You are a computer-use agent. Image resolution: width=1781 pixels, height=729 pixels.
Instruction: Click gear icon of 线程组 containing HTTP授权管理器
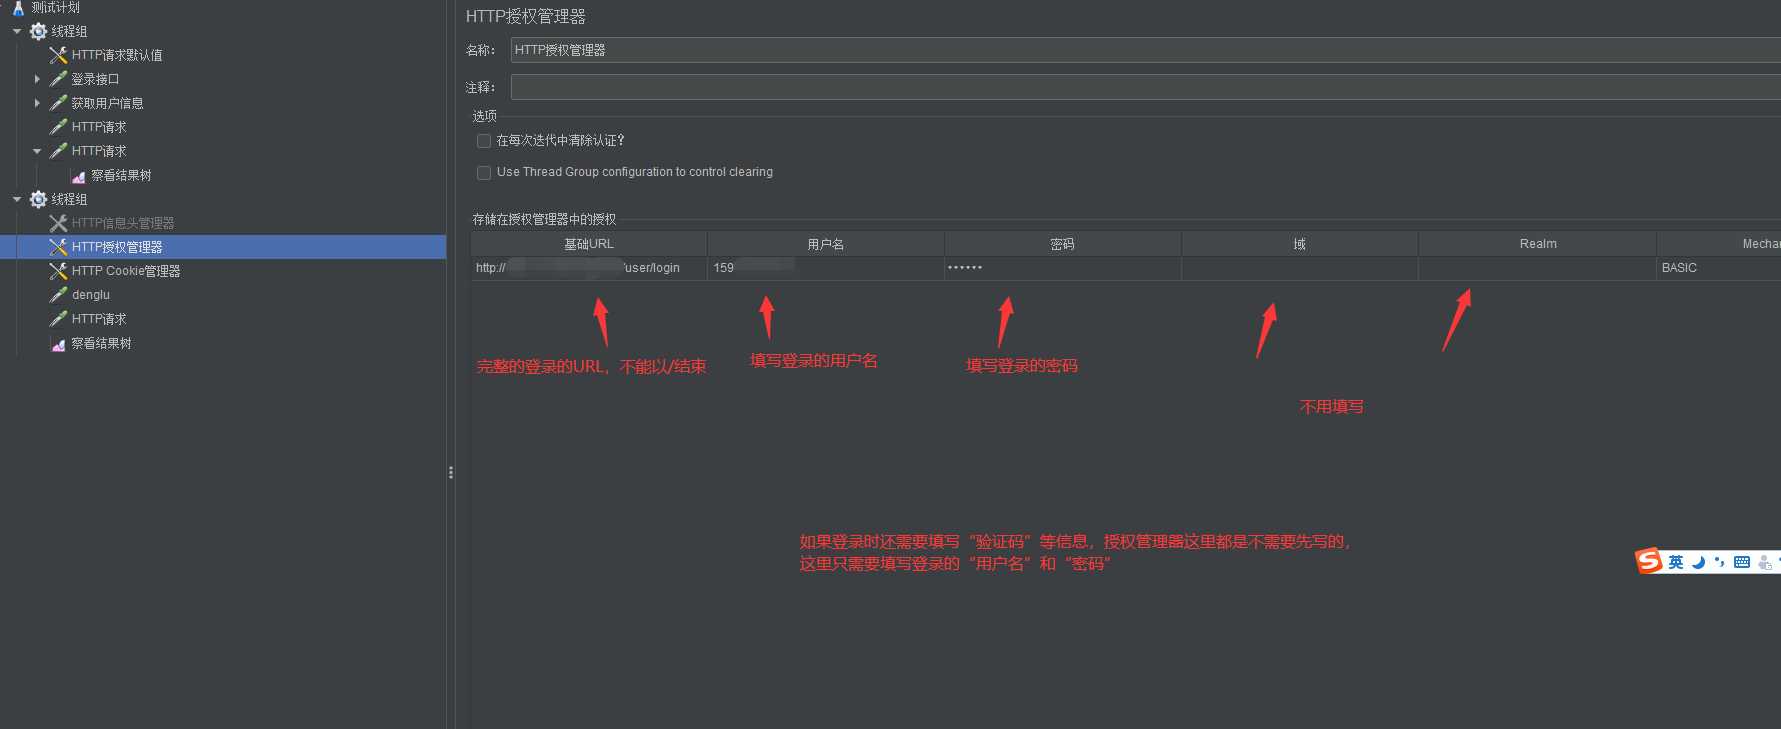(38, 199)
